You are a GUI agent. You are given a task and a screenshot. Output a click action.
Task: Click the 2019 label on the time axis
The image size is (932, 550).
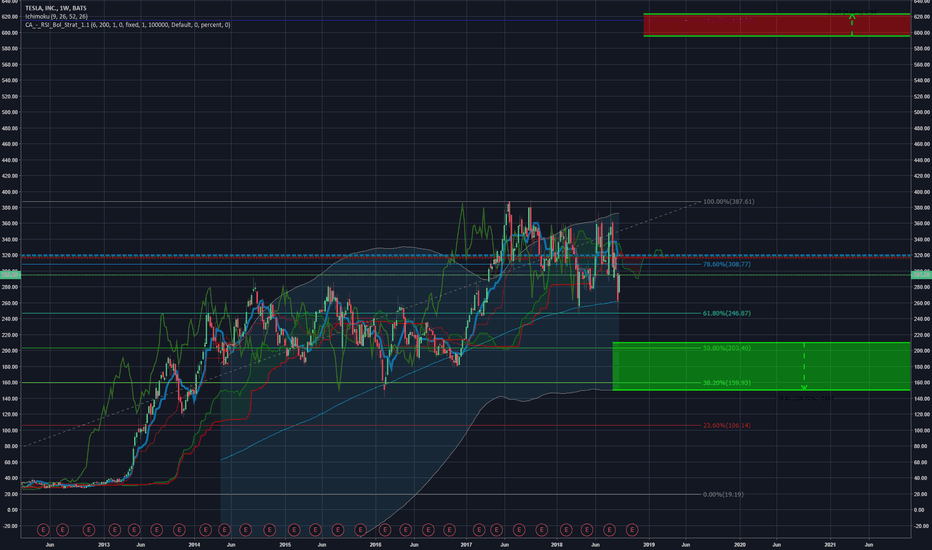coord(649,544)
